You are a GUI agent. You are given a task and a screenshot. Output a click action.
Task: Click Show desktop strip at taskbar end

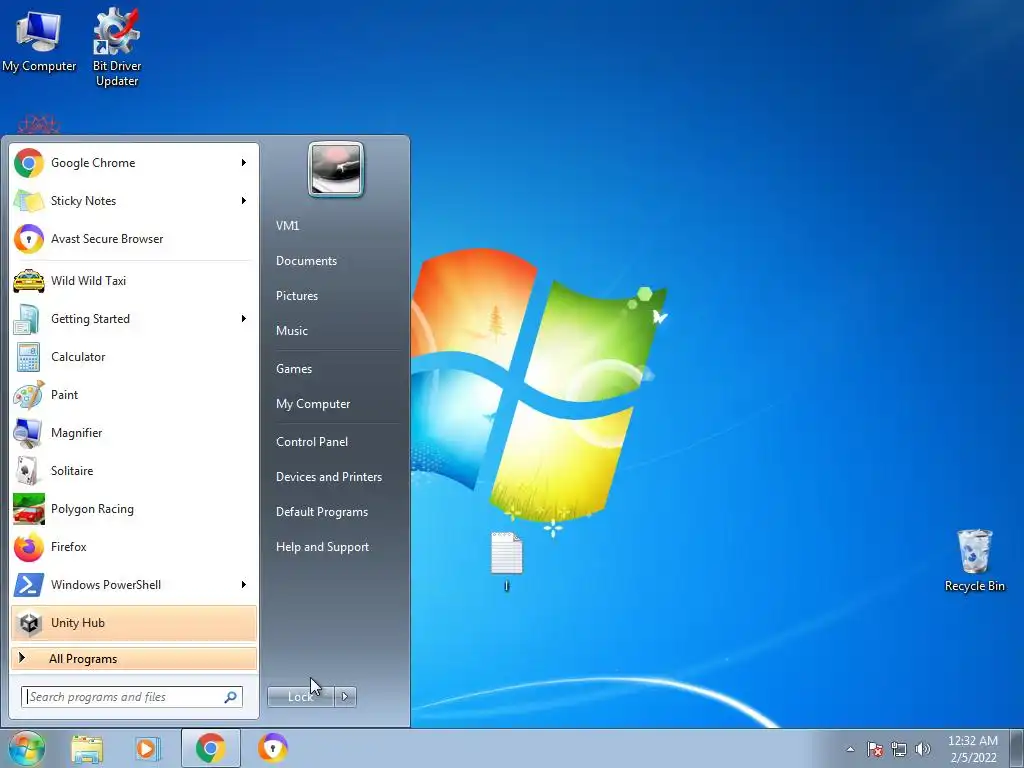[1017, 748]
